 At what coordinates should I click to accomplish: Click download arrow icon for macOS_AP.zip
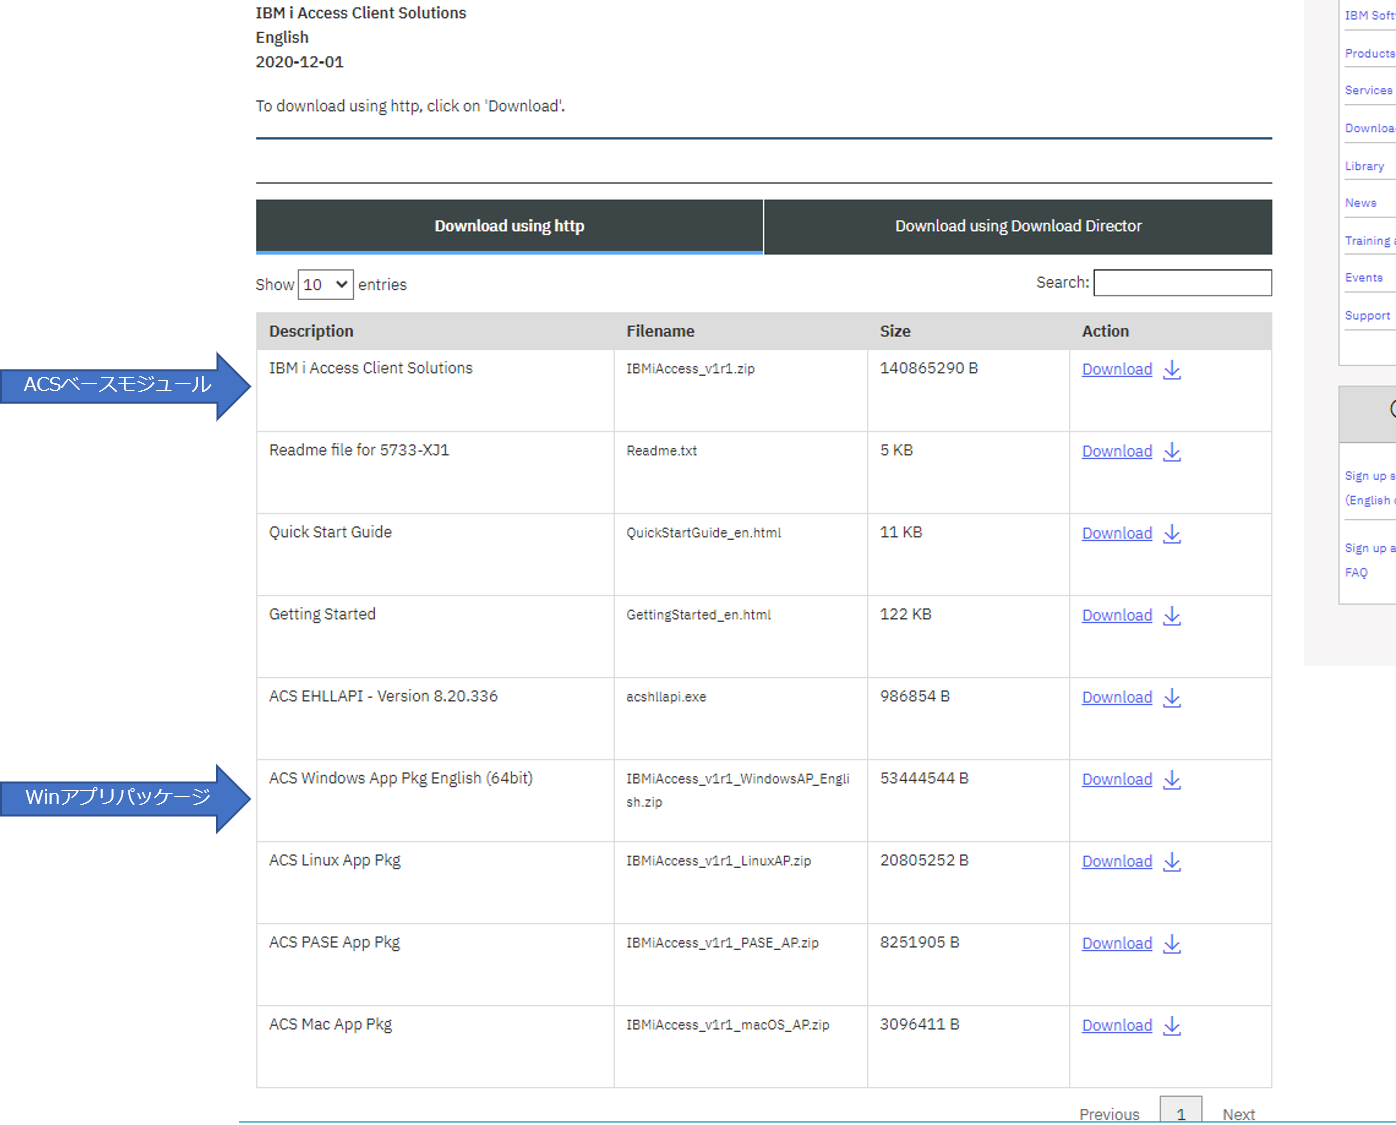1172,1026
